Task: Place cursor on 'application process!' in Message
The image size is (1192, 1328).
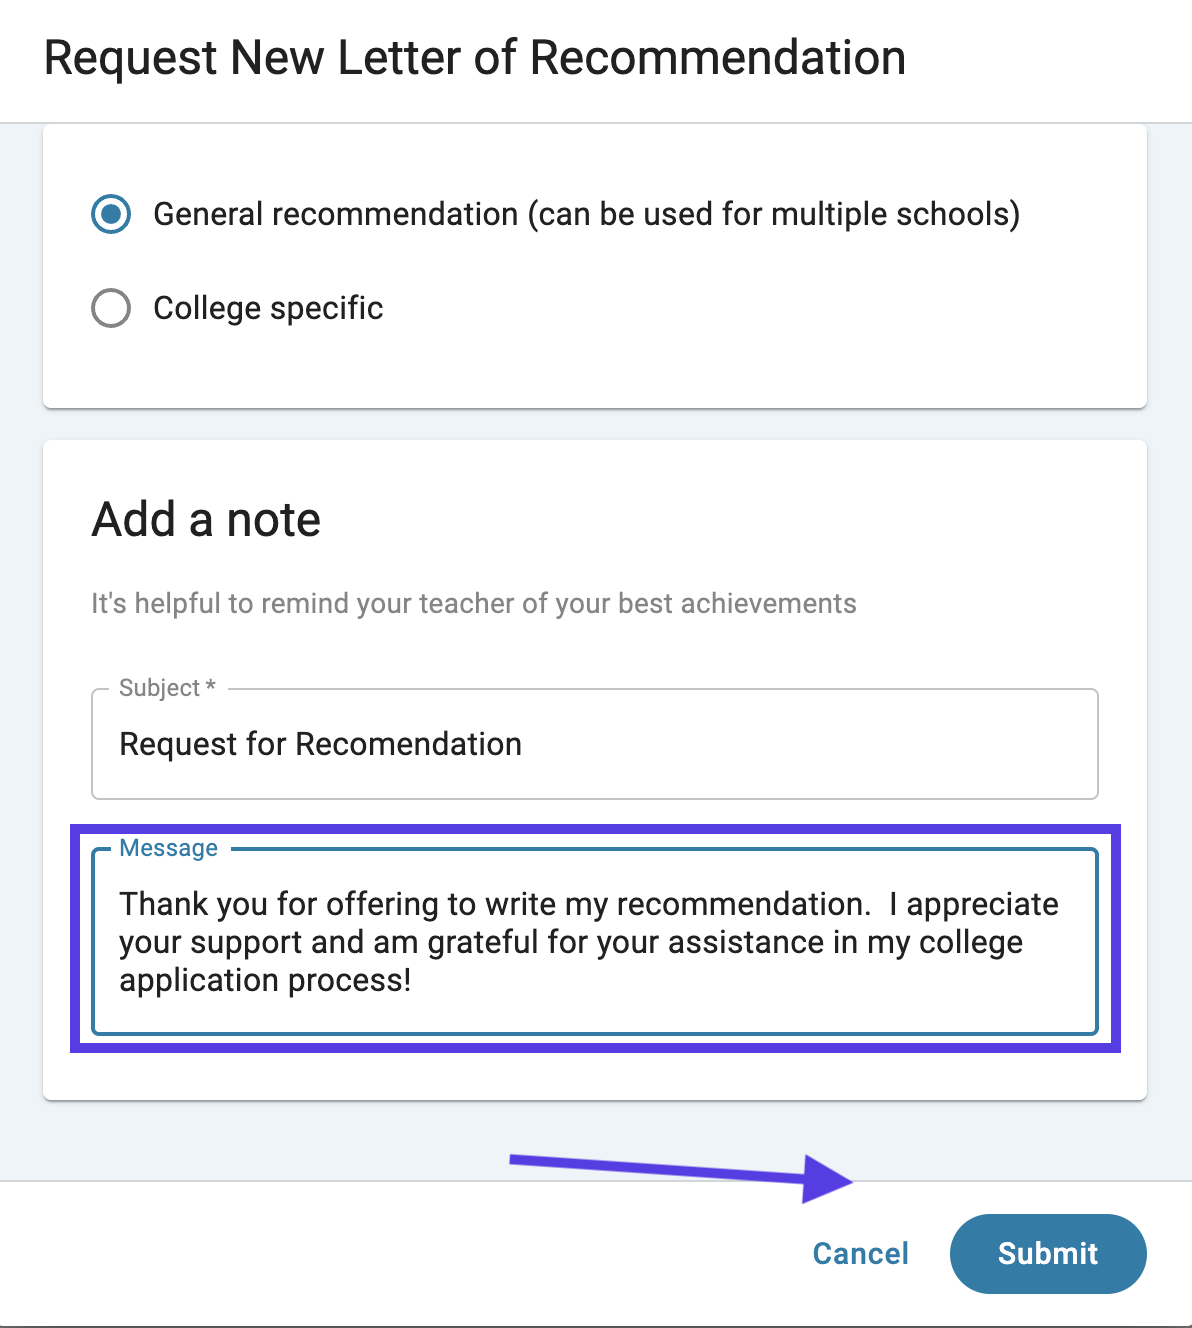Action: pos(265,980)
